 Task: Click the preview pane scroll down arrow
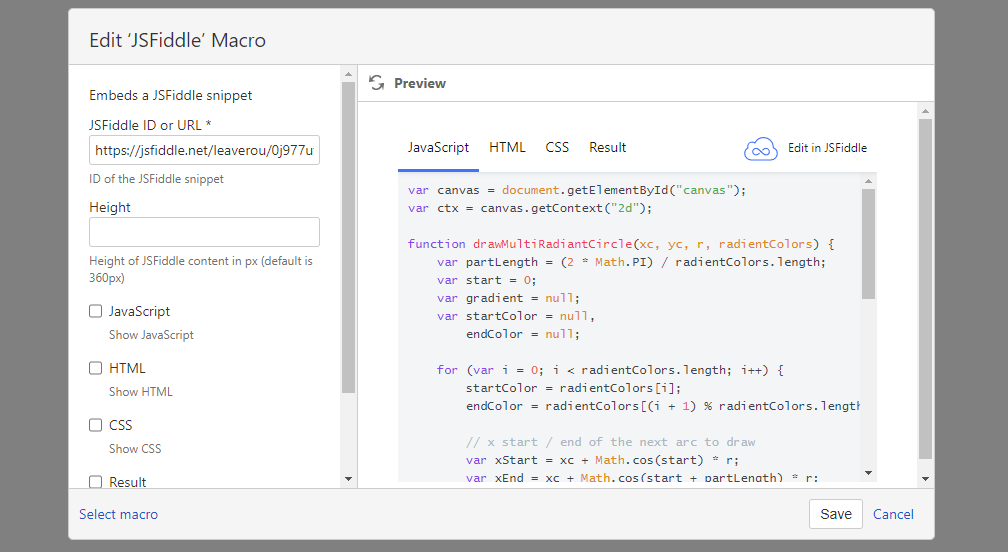click(926, 479)
